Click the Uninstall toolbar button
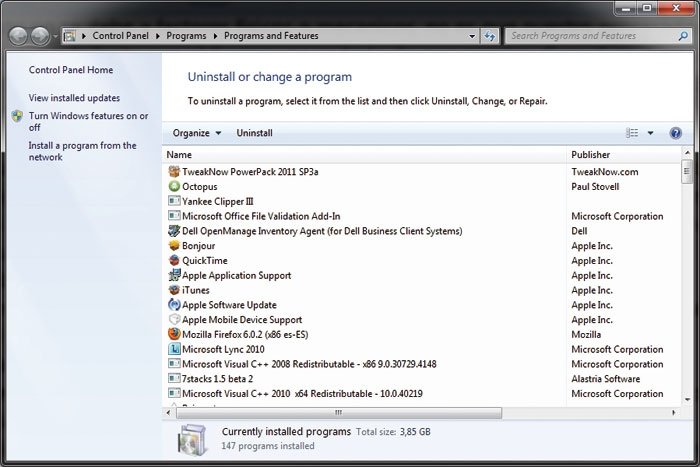 pos(254,133)
